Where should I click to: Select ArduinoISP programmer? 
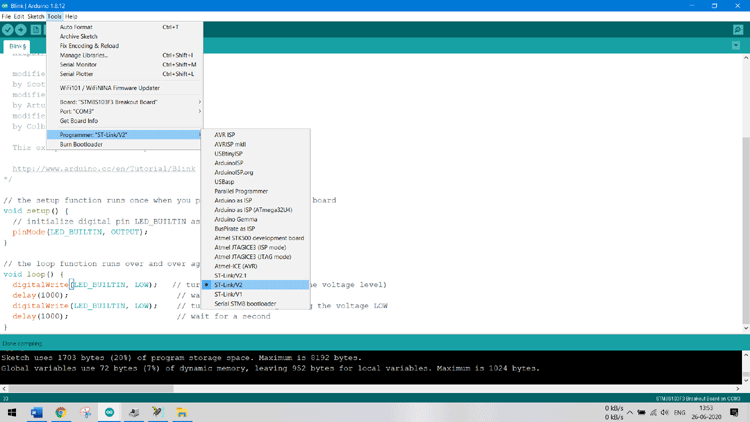tap(255, 163)
